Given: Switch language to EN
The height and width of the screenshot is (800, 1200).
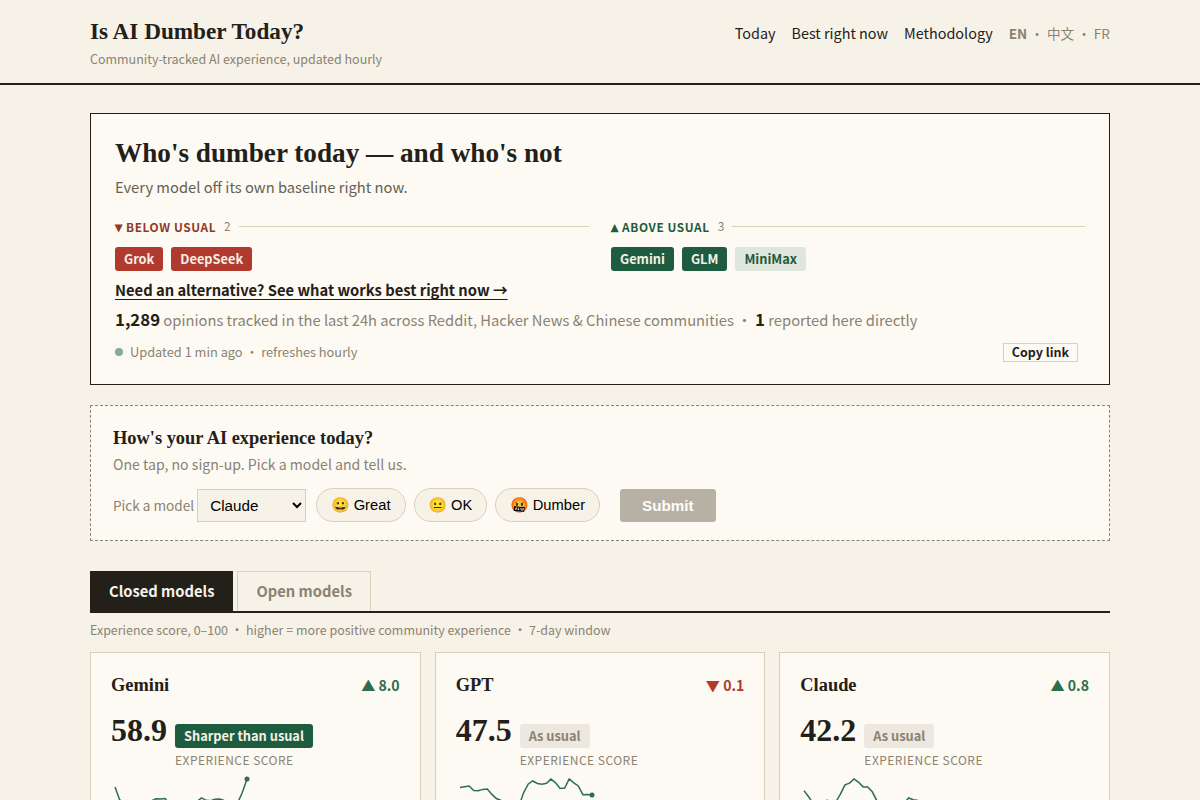Looking at the screenshot, I should pos(1018,34).
